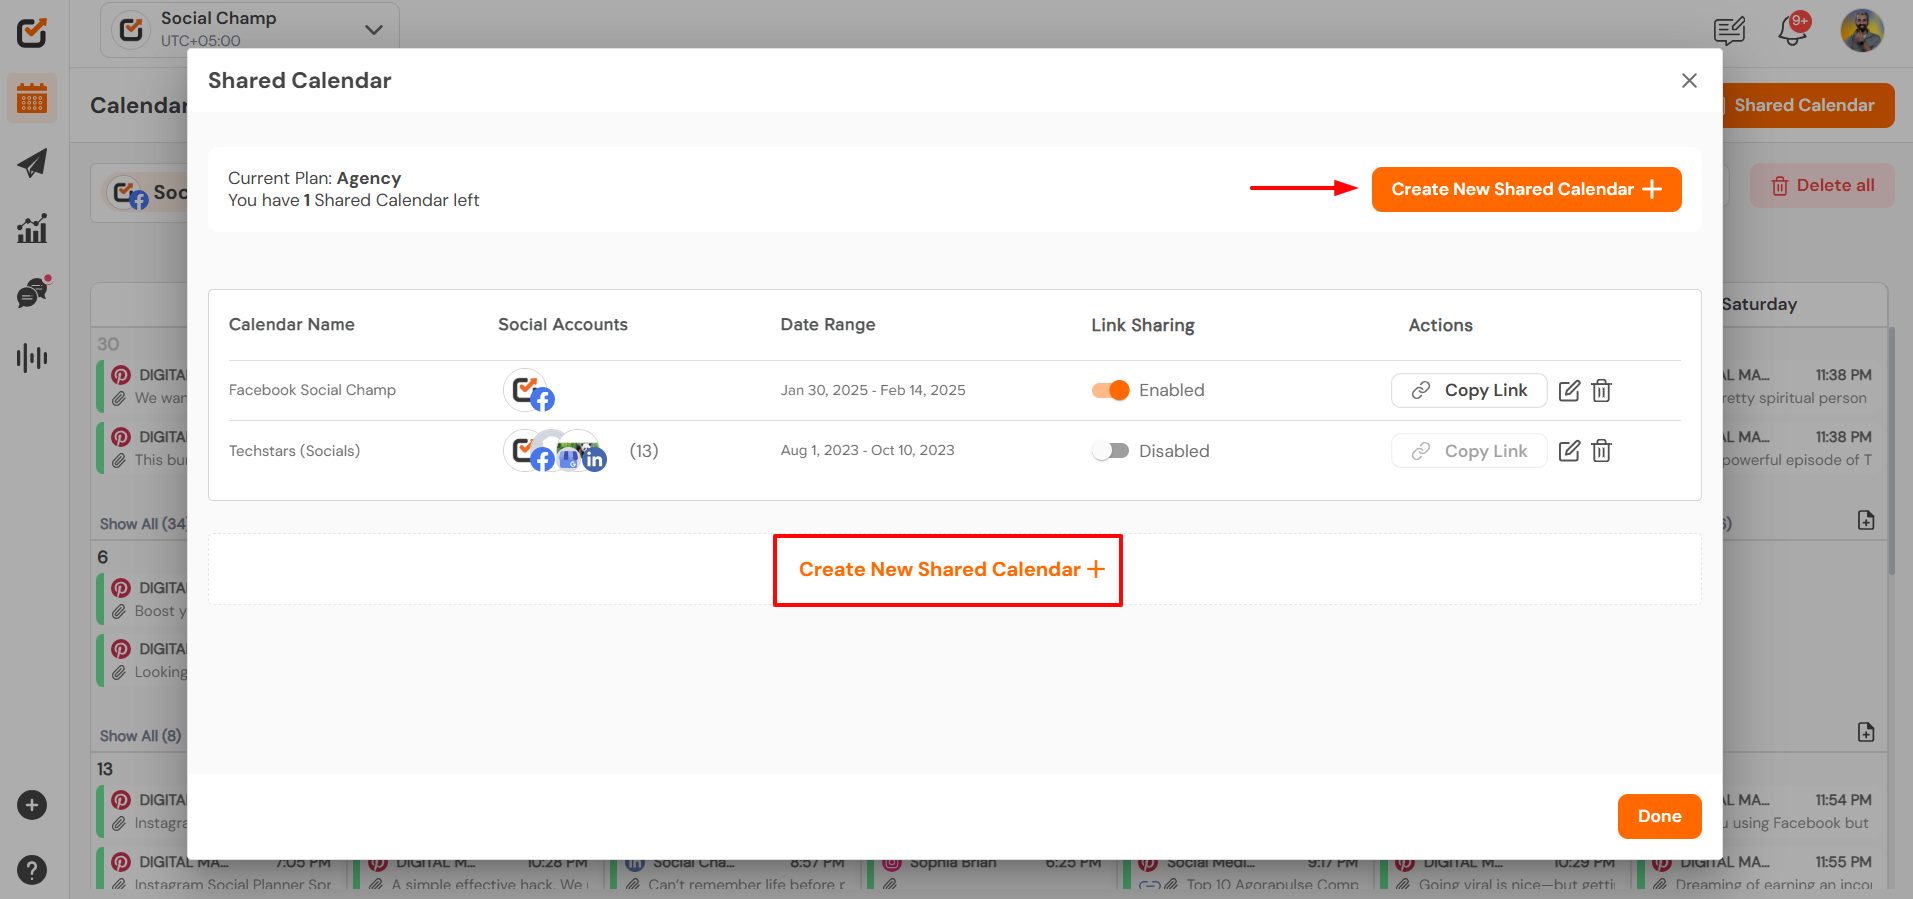Click date range Jan 30, 2025 - Feb 14, 2025
The width and height of the screenshot is (1913, 899).
(x=873, y=390)
